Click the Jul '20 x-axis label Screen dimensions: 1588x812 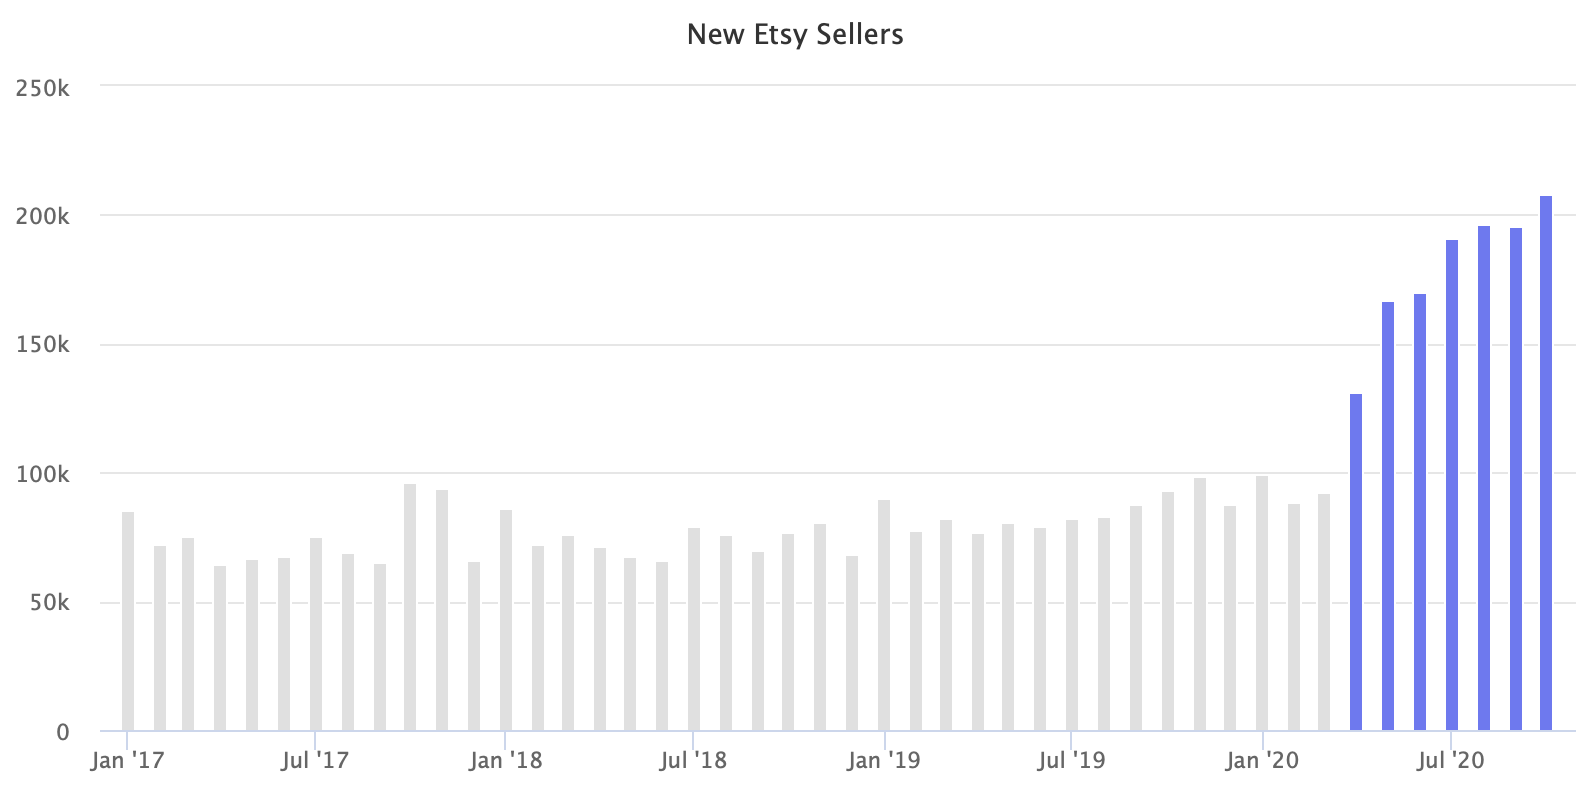click(1452, 762)
